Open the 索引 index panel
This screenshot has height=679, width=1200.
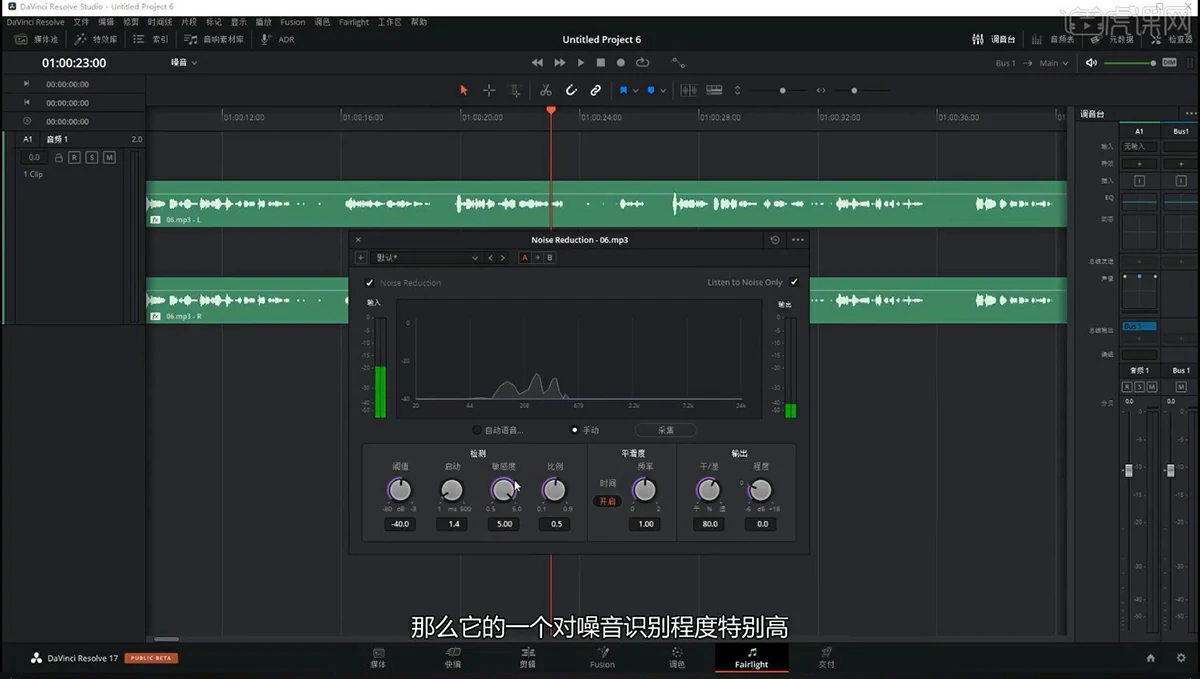point(151,39)
